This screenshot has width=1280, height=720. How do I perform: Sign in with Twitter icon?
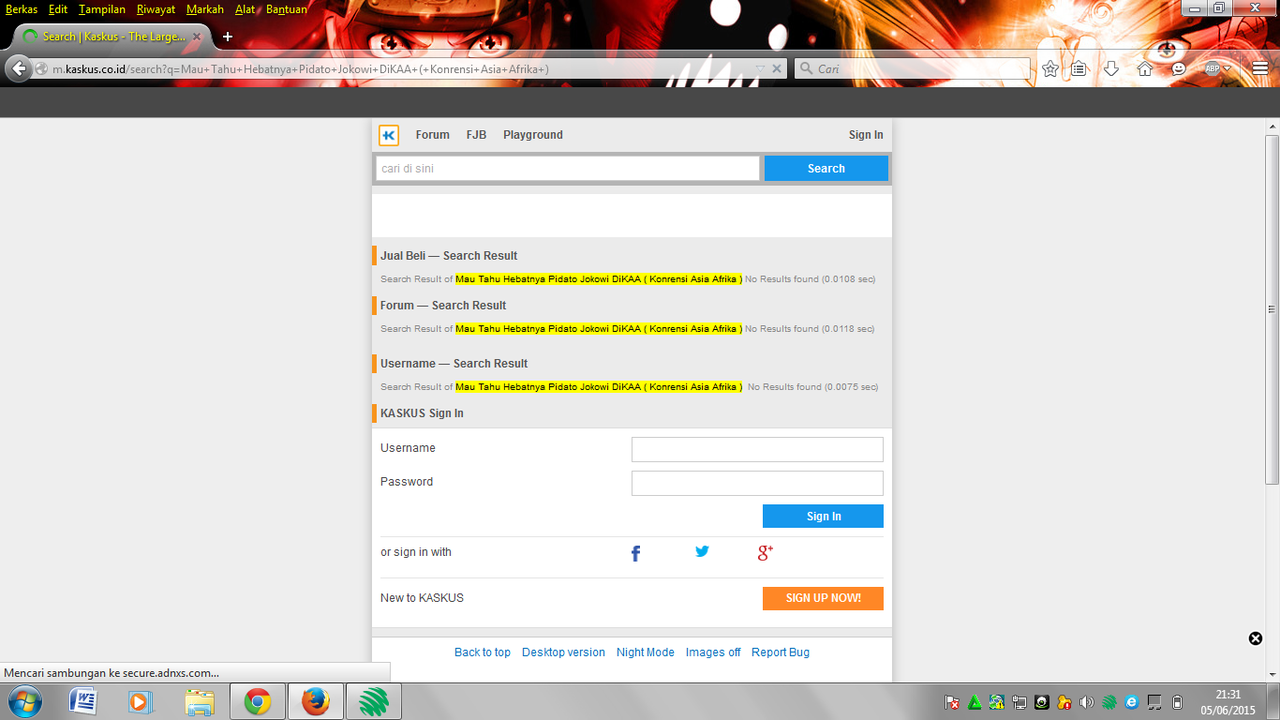(702, 551)
